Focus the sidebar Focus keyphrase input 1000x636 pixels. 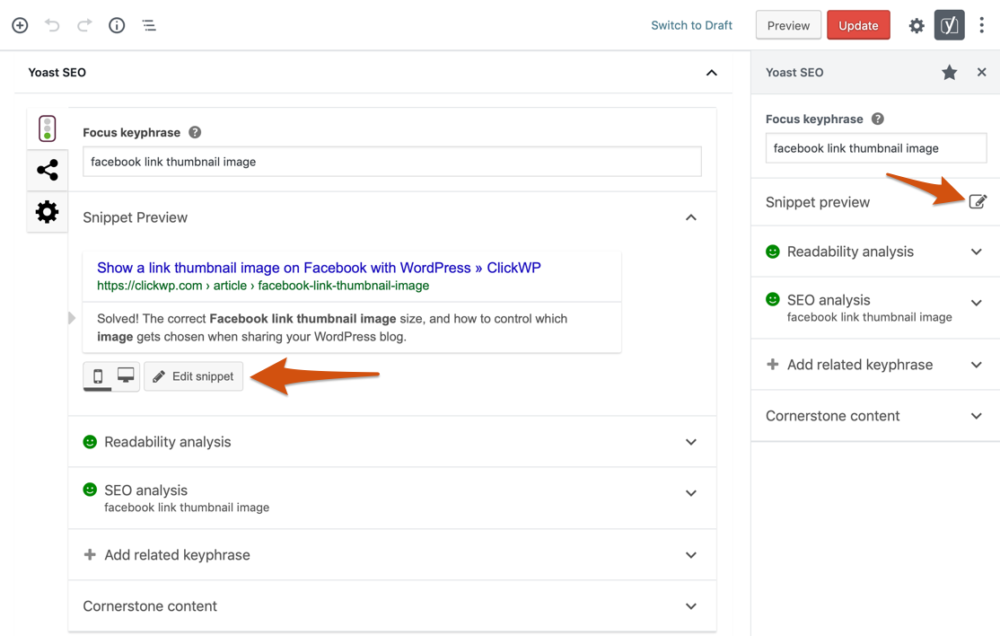click(x=876, y=148)
